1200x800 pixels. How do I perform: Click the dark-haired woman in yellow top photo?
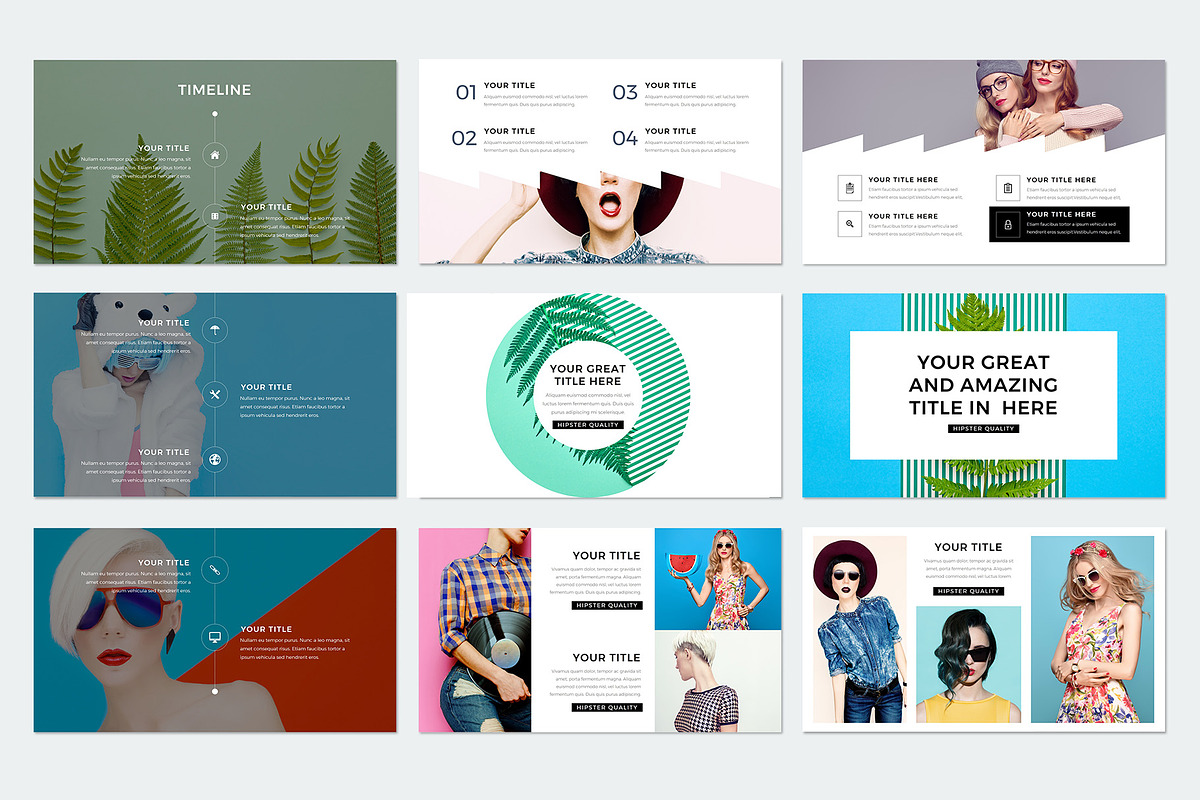pos(968,664)
